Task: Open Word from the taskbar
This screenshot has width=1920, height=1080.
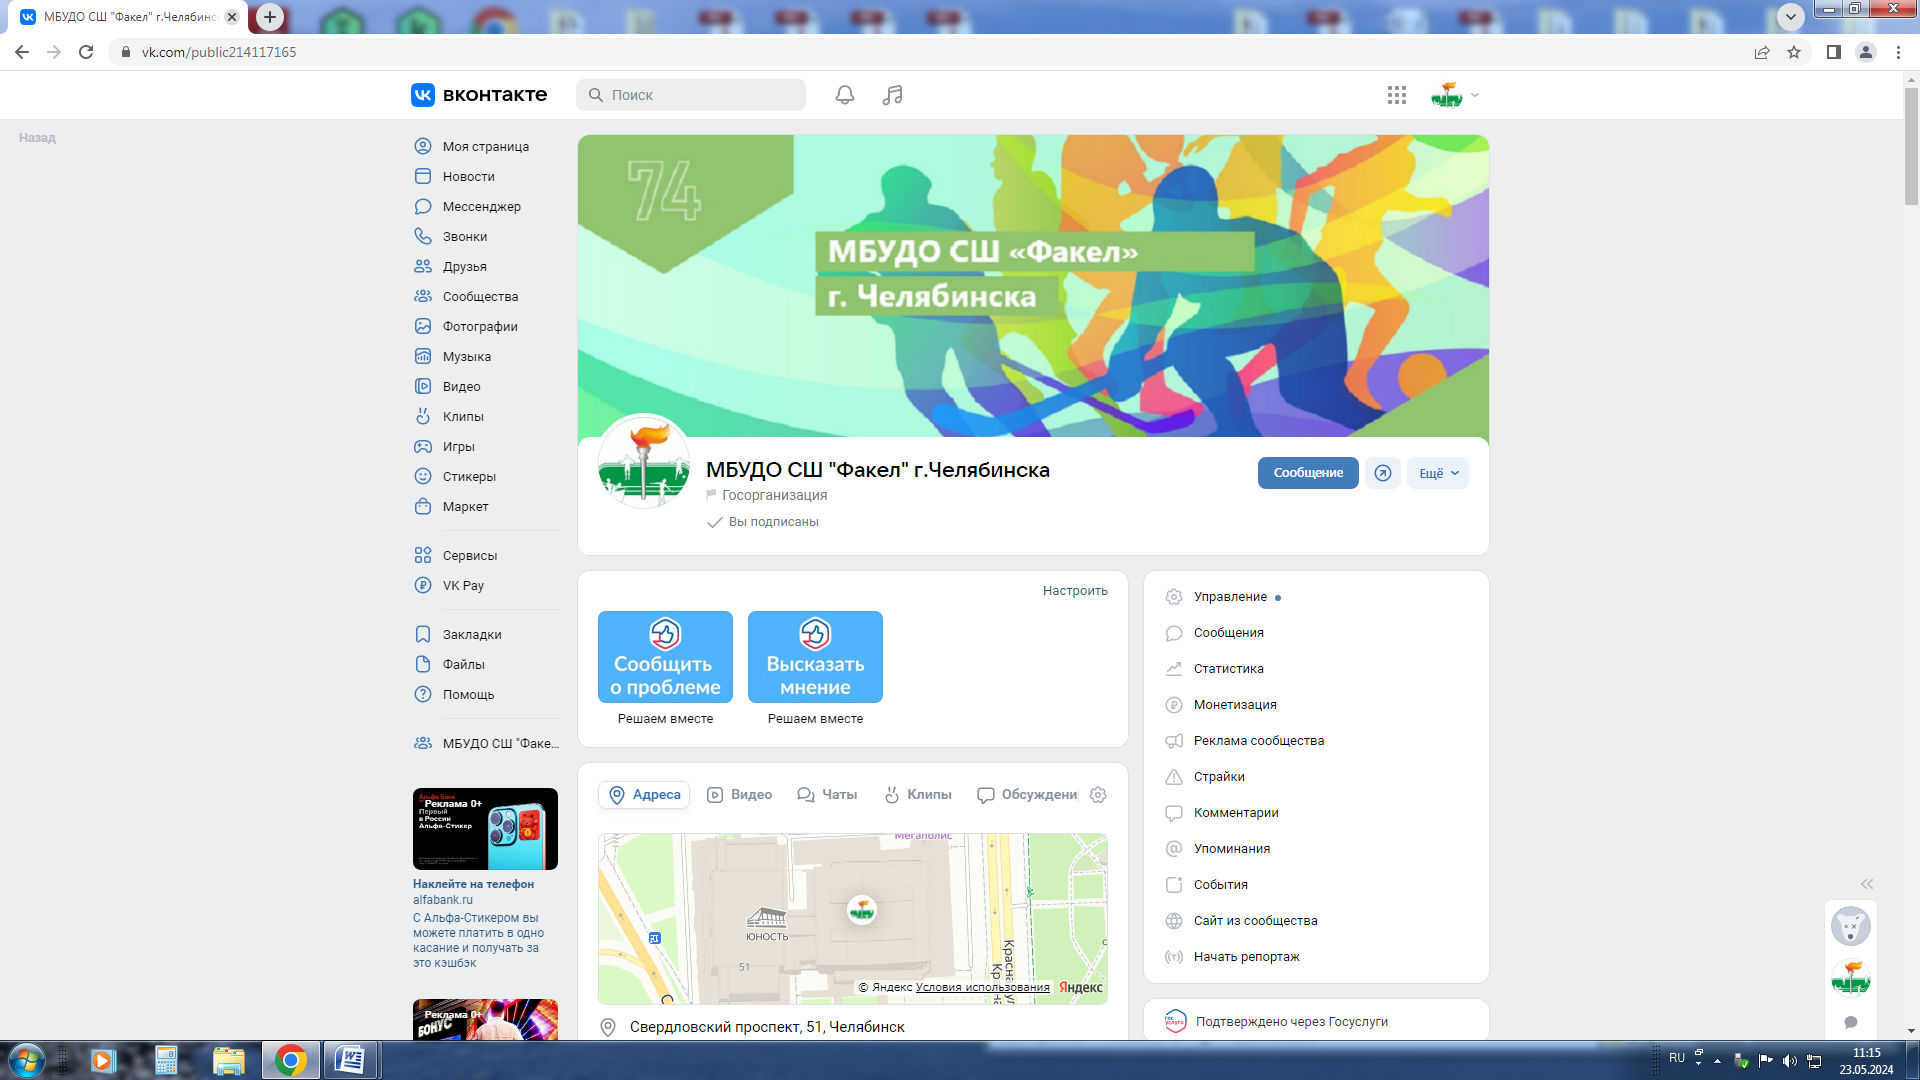Action: [350, 1060]
